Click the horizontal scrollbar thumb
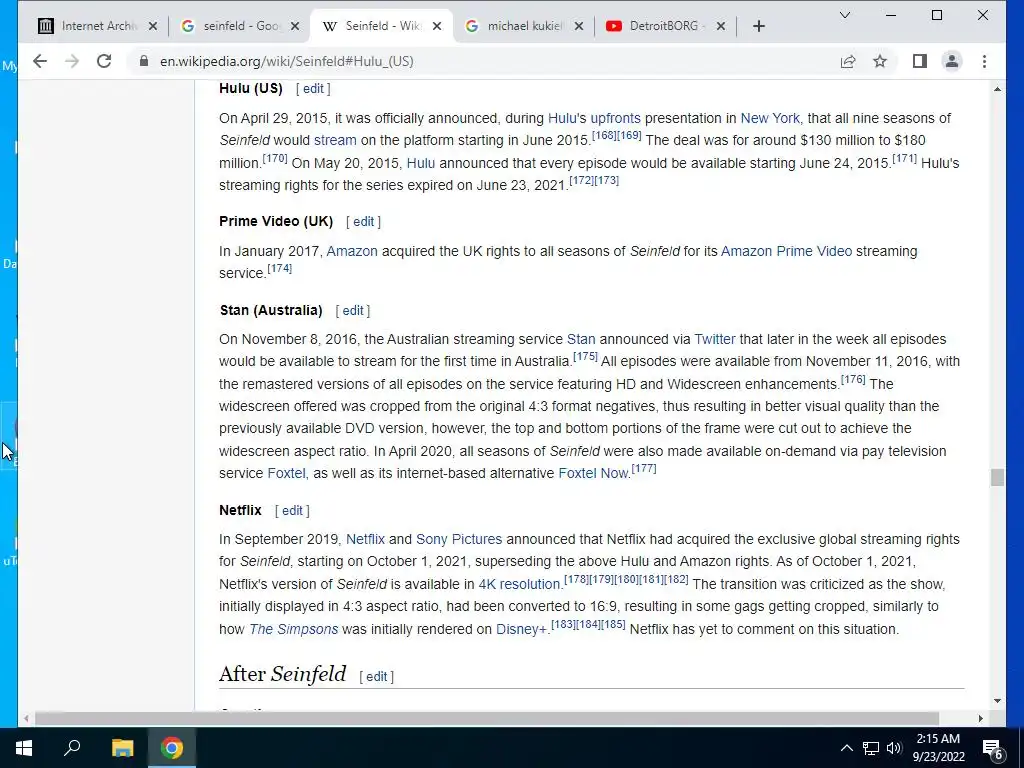The height and width of the screenshot is (768, 1024). (x=487, y=718)
